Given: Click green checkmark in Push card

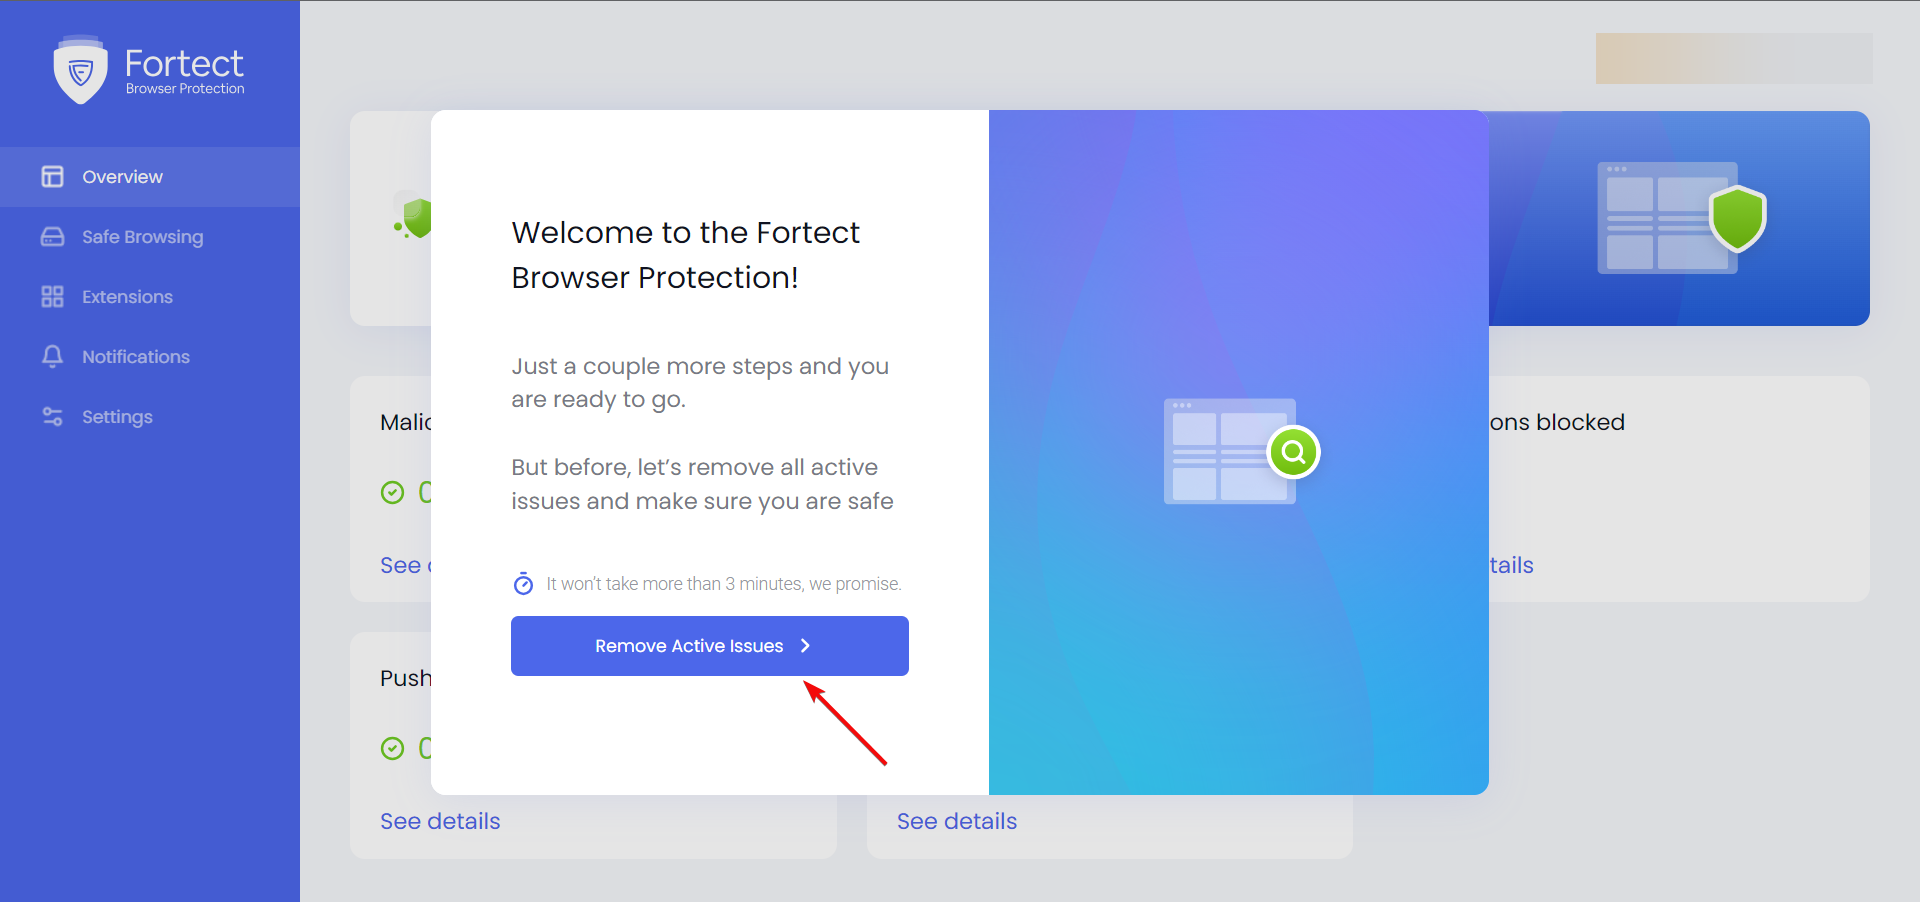Looking at the screenshot, I should pyautogui.click(x=392, y=748).
